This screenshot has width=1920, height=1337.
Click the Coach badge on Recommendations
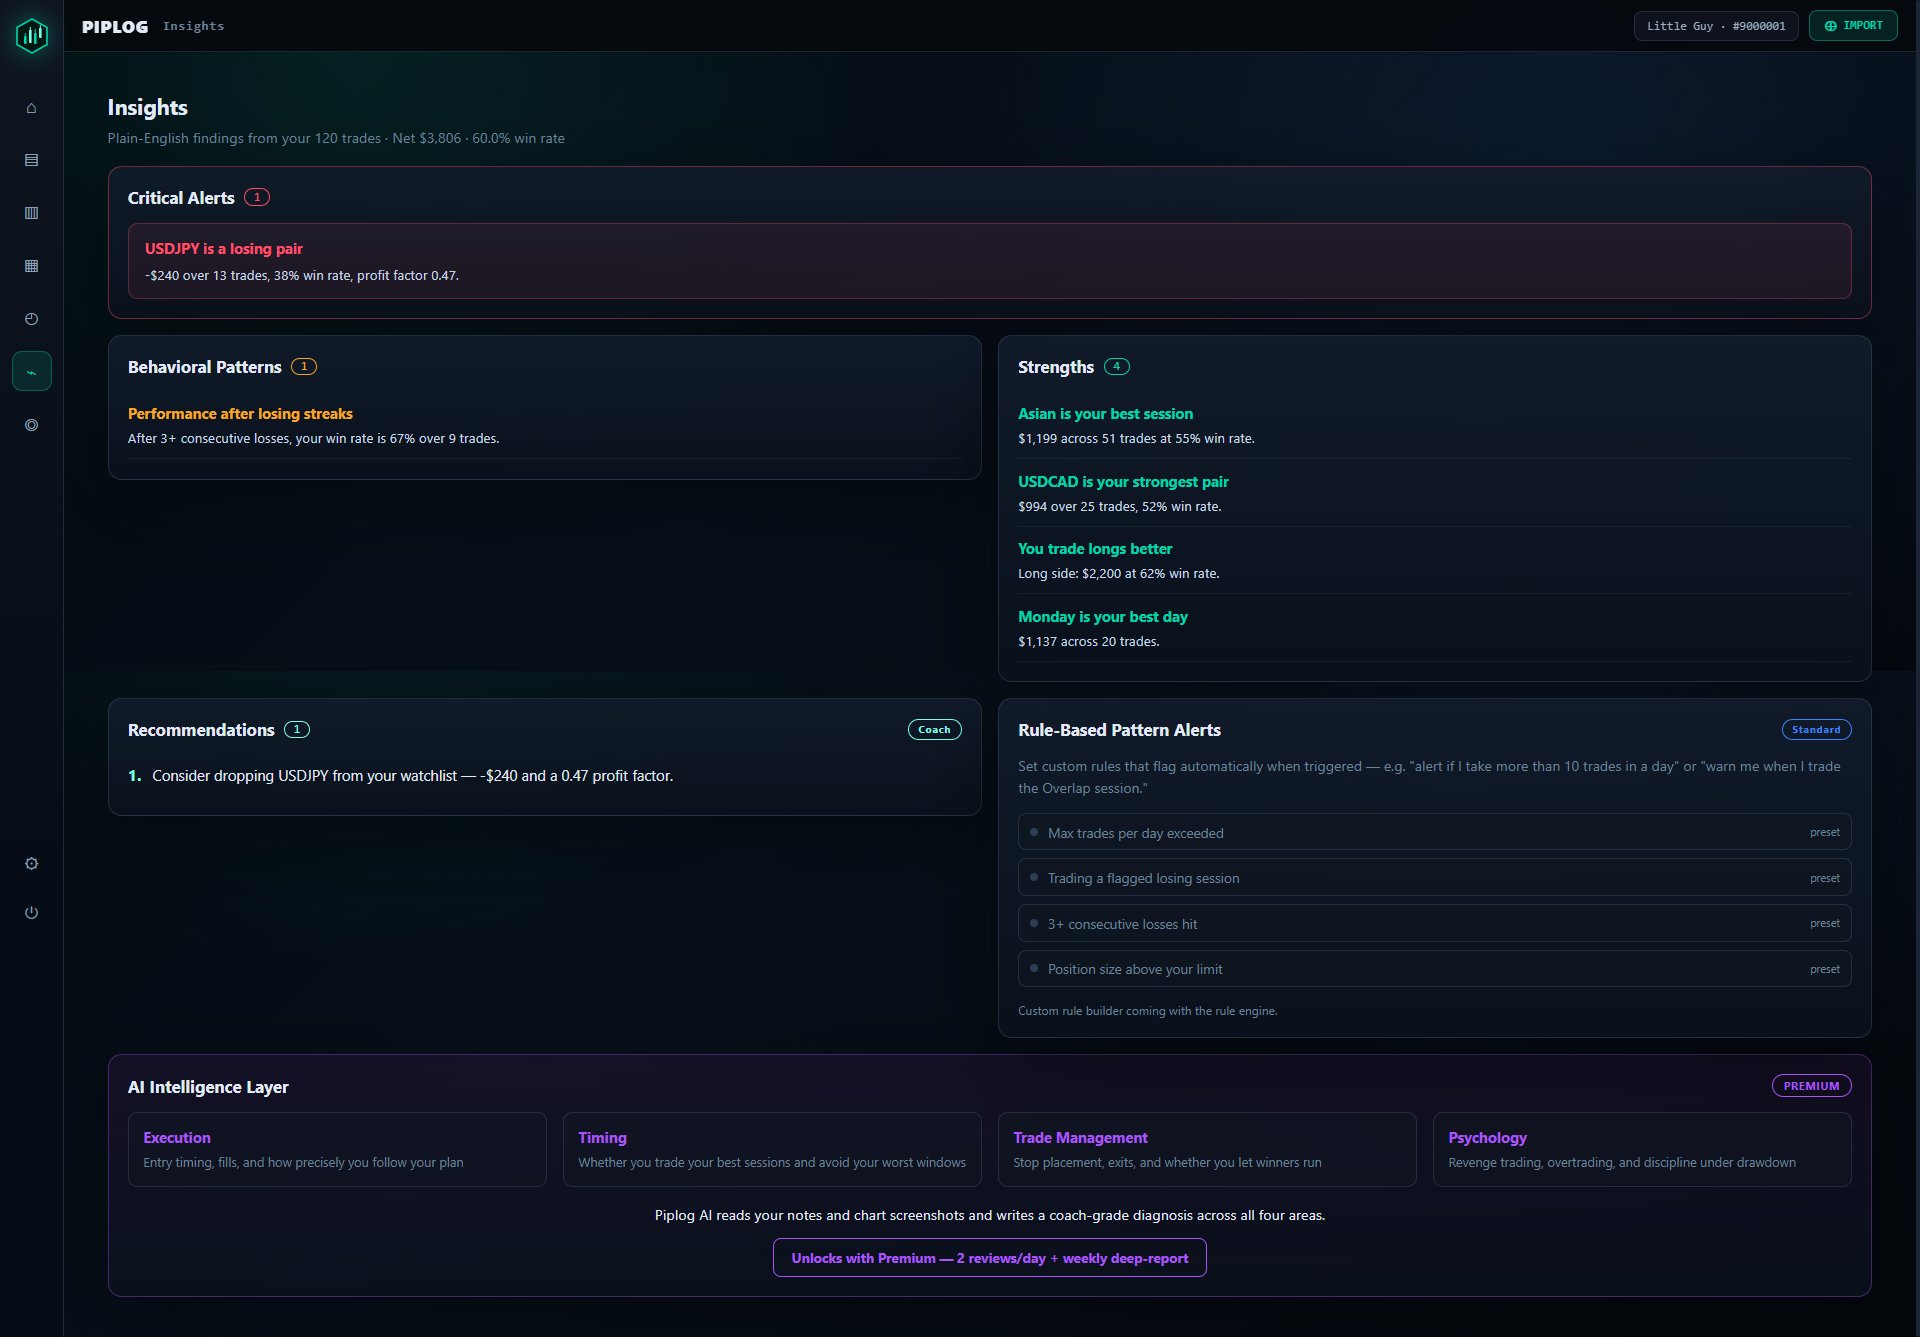coord(934,730)
